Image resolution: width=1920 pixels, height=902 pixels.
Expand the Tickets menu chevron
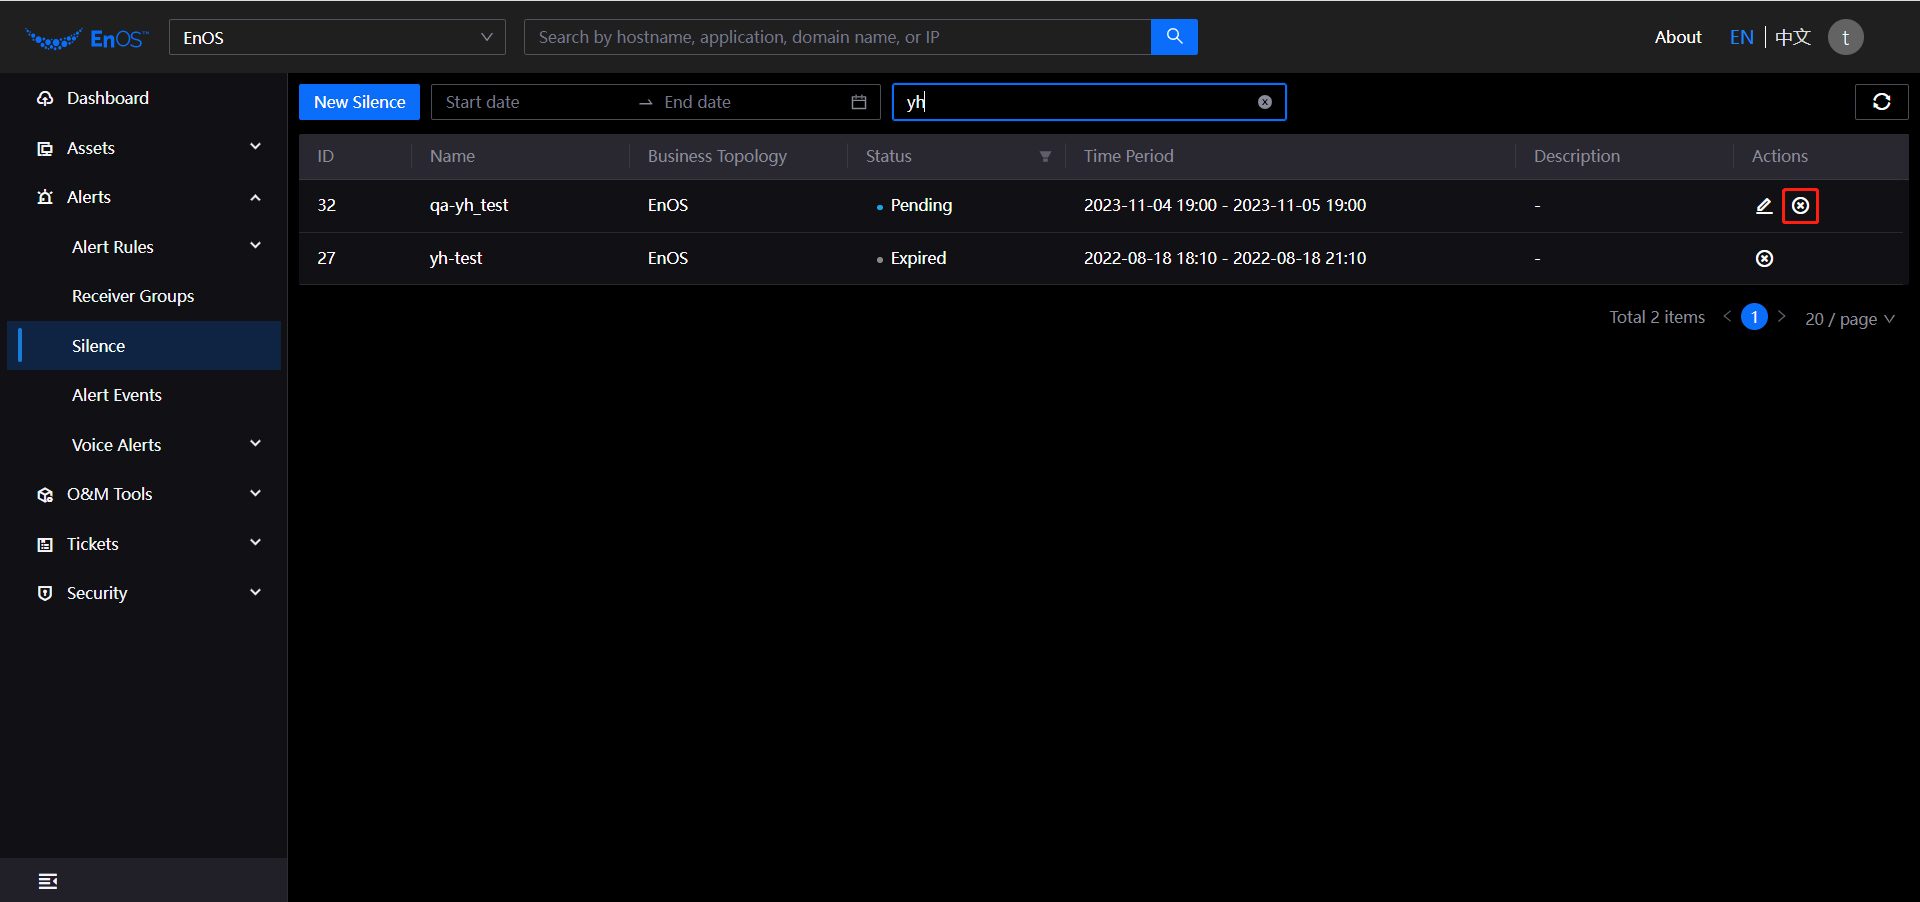point(255,543)
